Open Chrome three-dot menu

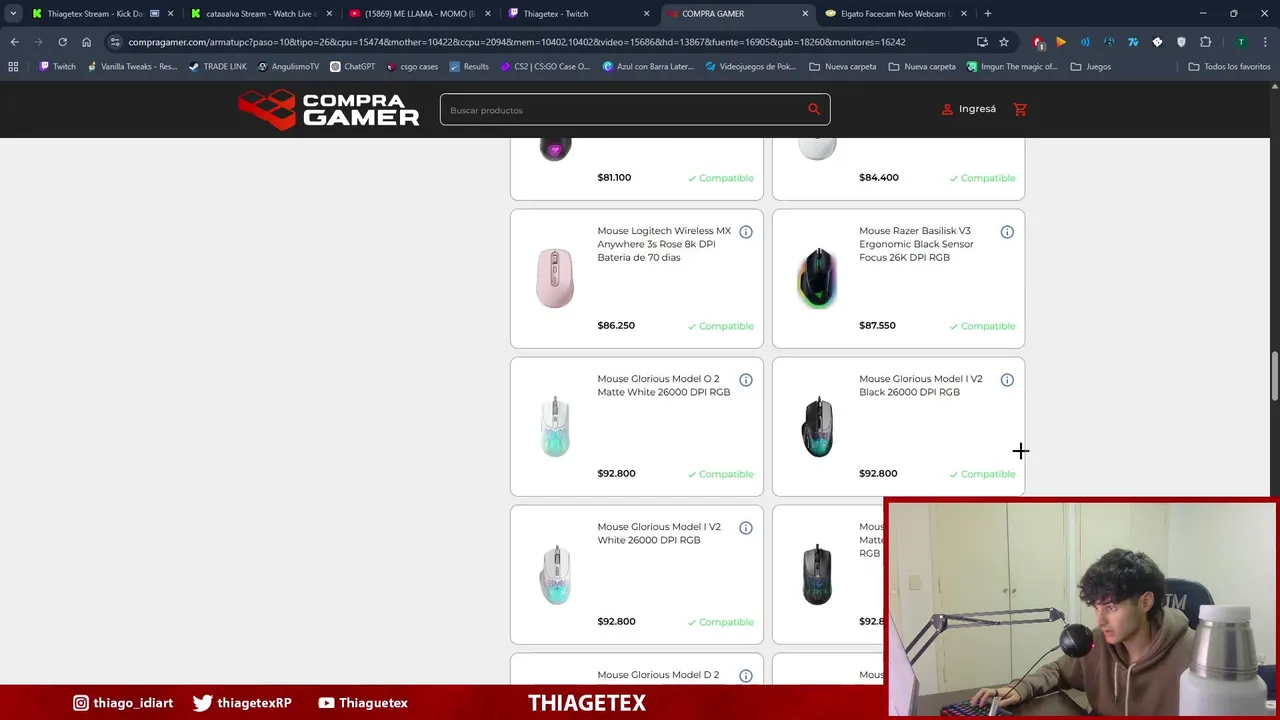[1265, 42]
